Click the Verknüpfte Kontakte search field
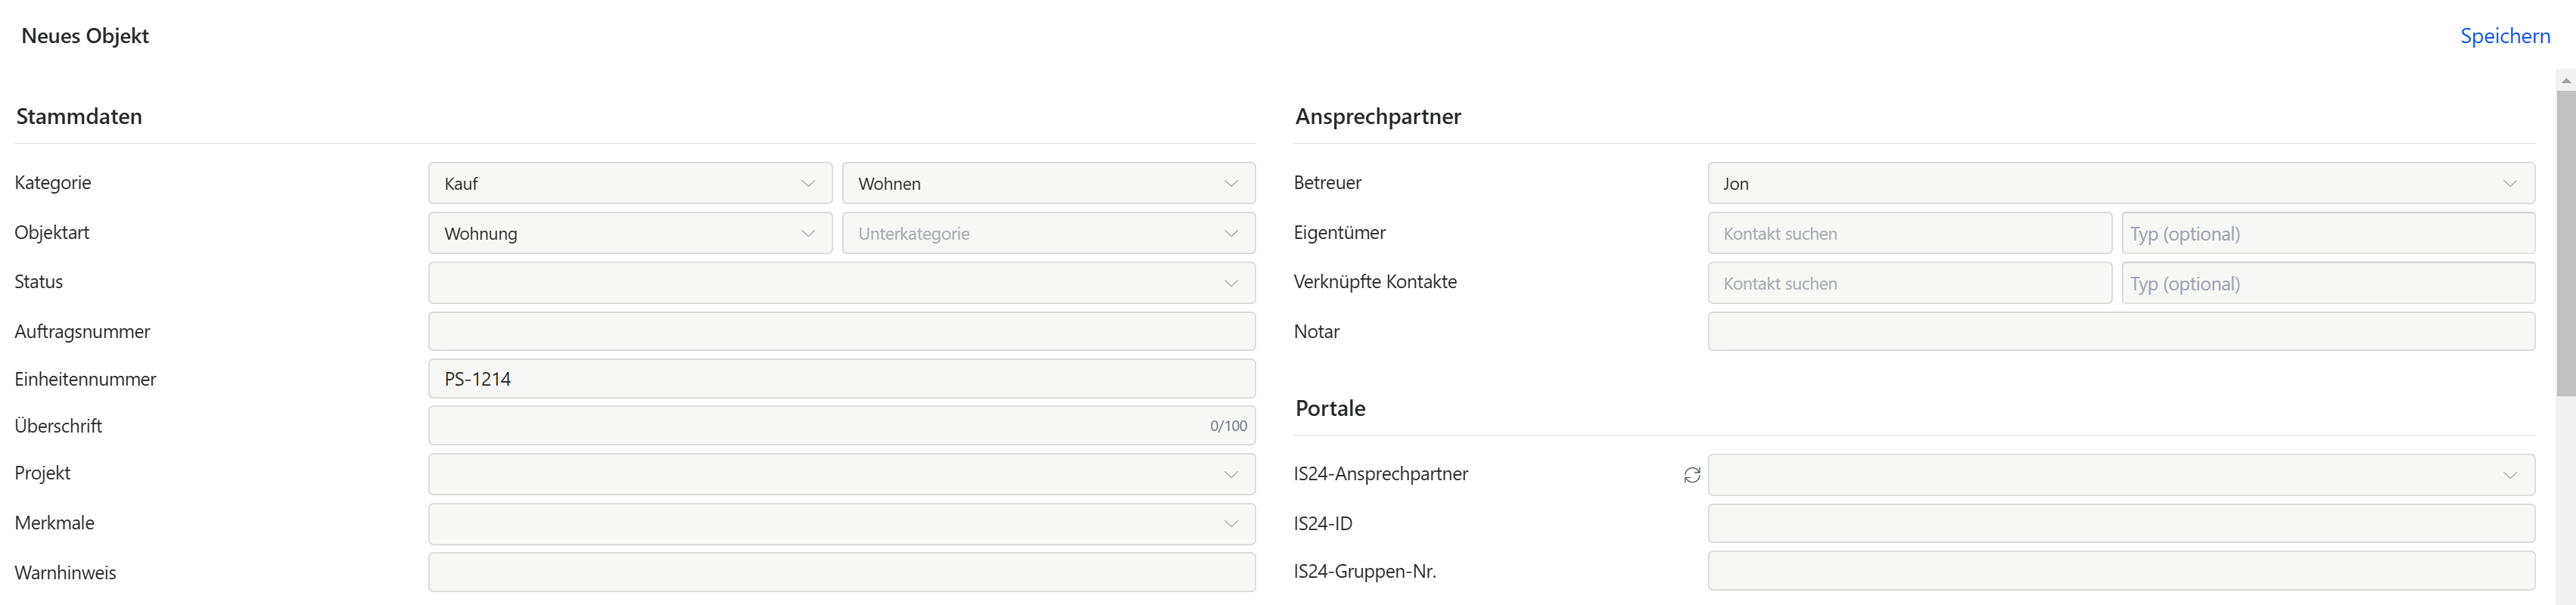The width and height of the screenshot is (2576, 605). 1908,284
